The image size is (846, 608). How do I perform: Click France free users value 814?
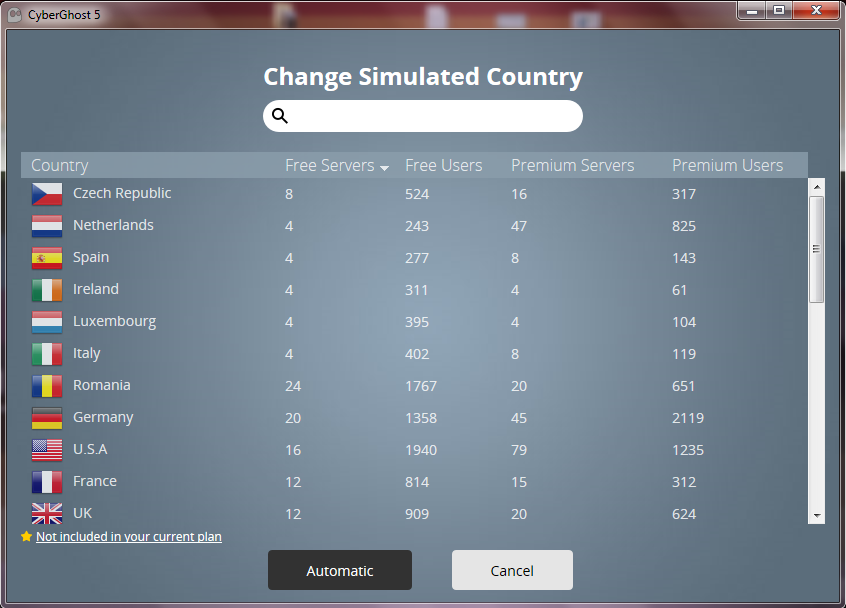pos(417,482)
